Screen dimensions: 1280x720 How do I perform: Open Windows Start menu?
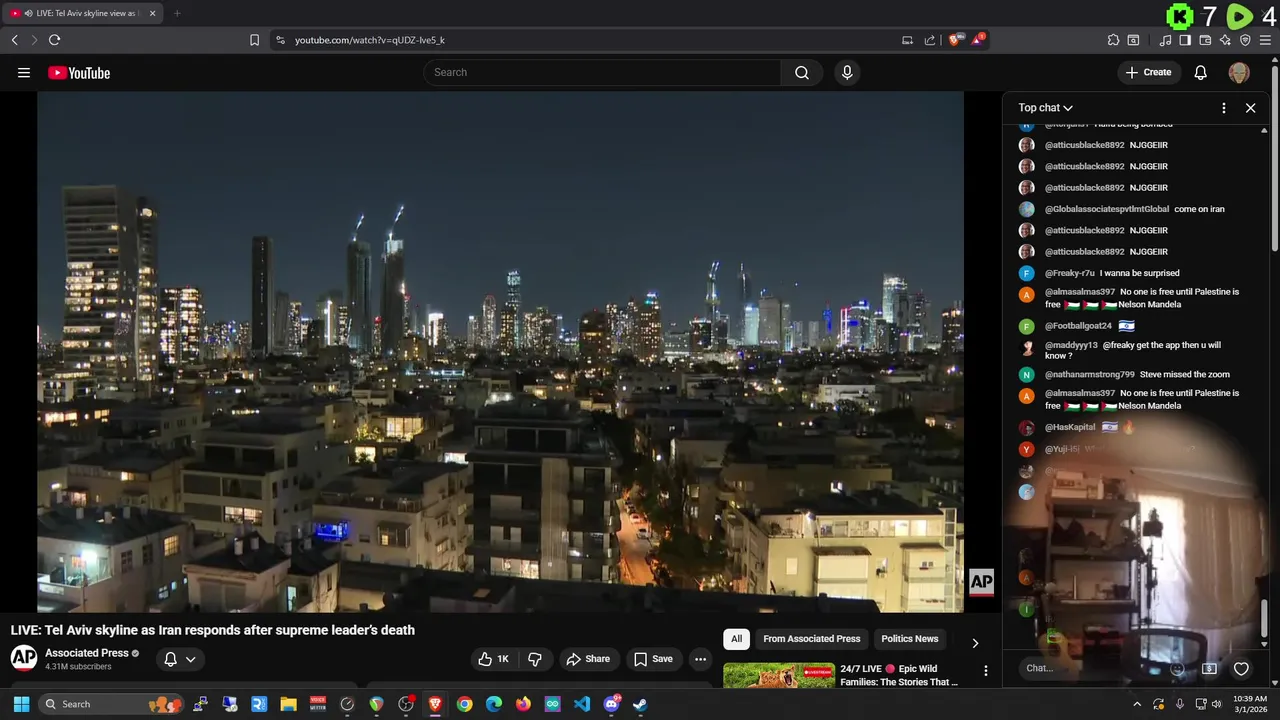tap(21, 704)
